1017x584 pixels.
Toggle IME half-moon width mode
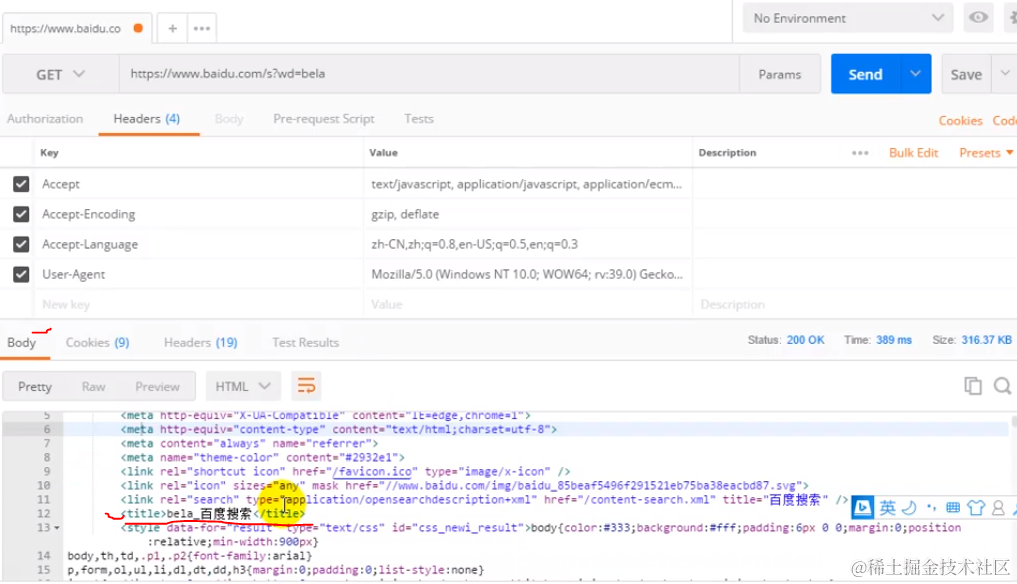(909, 507)
